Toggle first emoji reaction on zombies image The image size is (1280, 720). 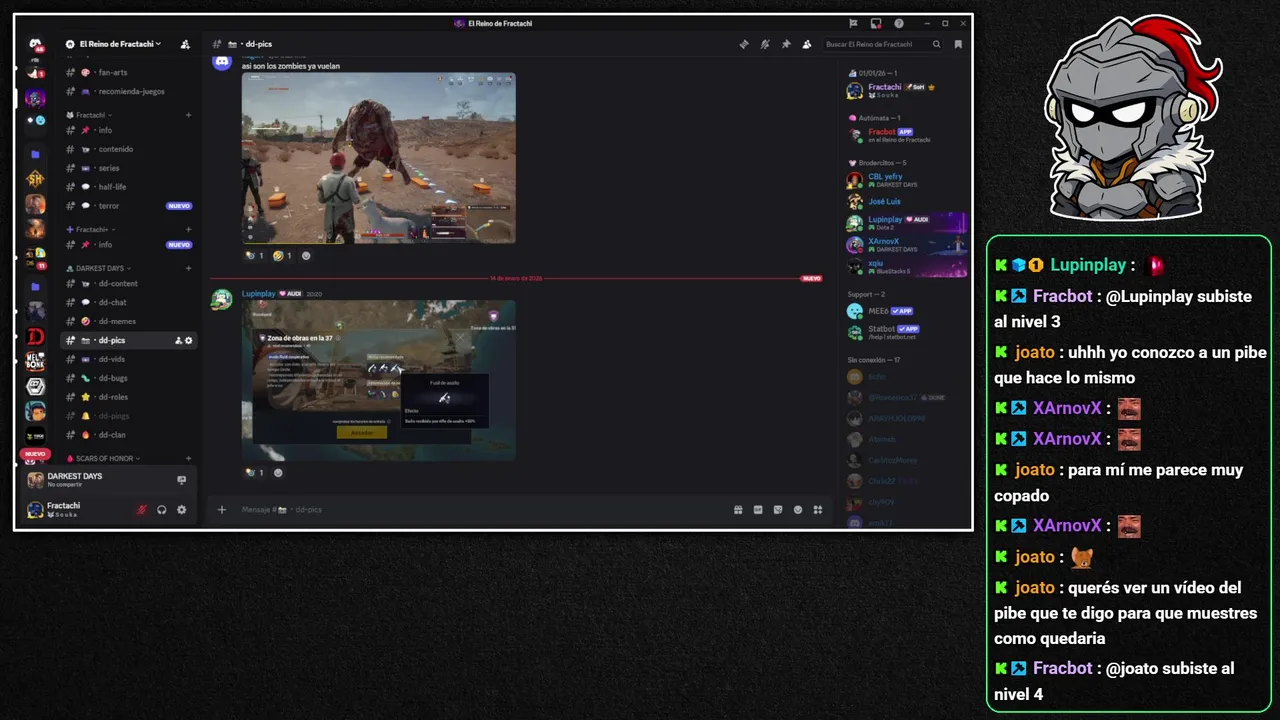254,256
